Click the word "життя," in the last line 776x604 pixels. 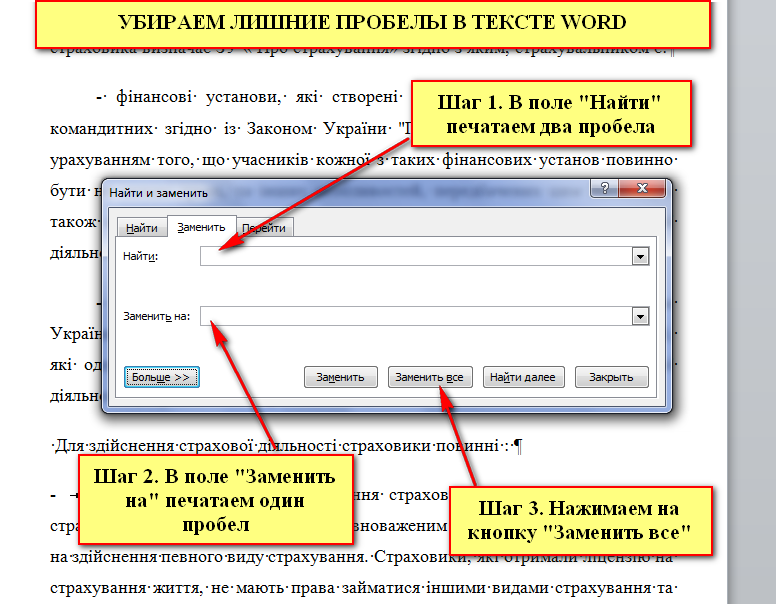178,588
